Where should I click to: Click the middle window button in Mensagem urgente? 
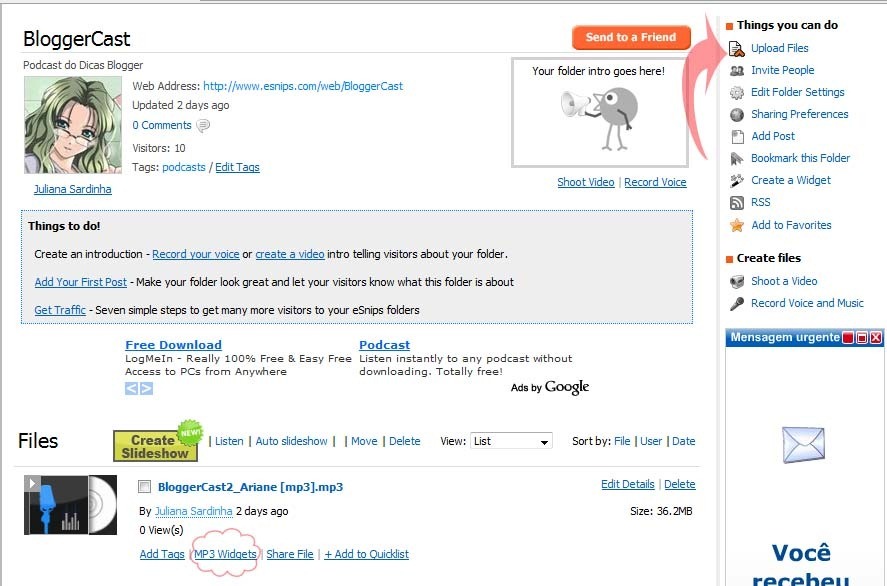862,338
